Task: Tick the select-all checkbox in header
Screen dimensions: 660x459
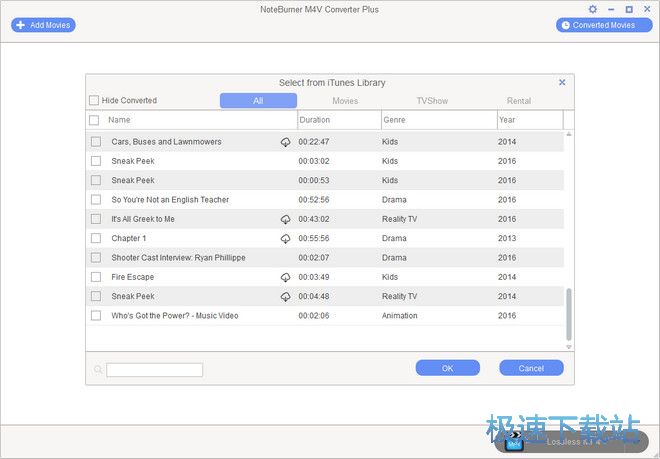Action: pyautogui.click(x=94, y=120)
